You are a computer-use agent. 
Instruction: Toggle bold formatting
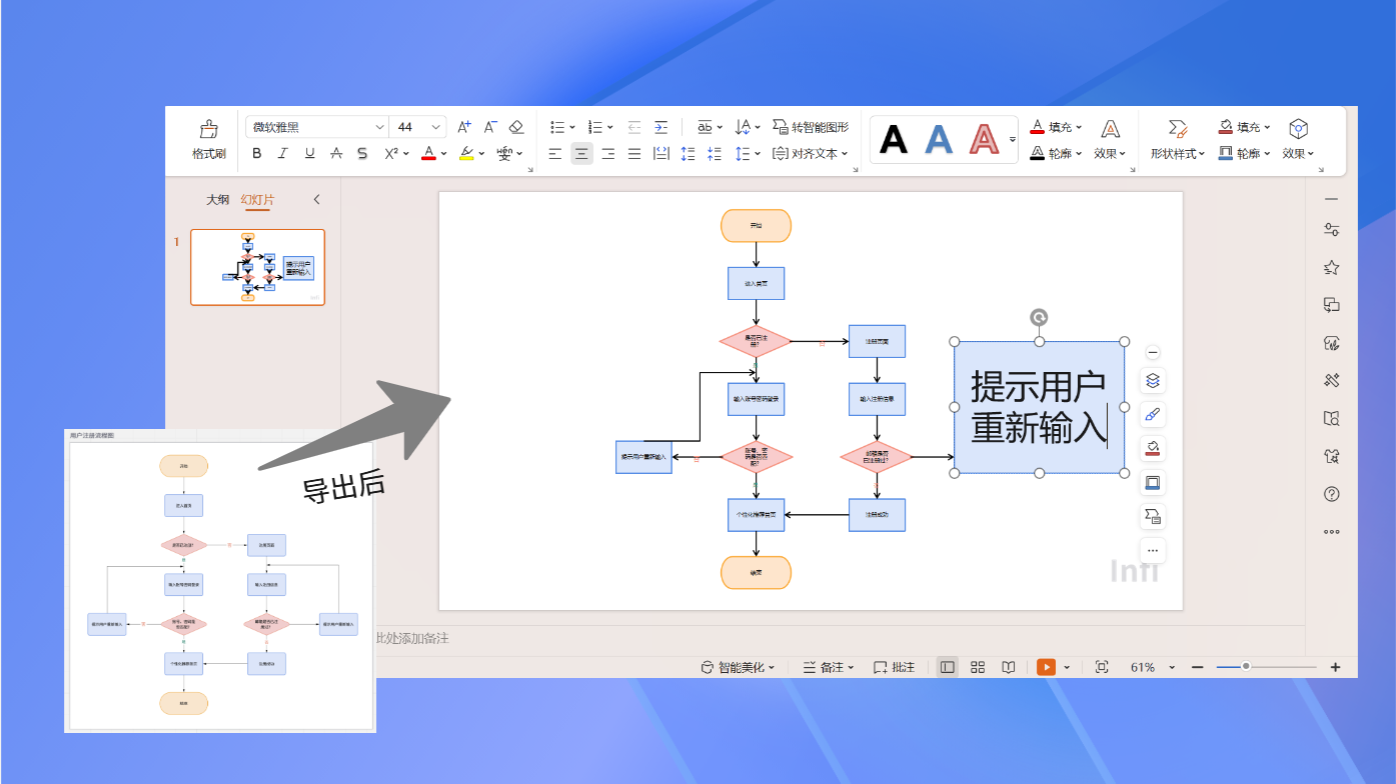pyautogui.click(x=257, y=153)
